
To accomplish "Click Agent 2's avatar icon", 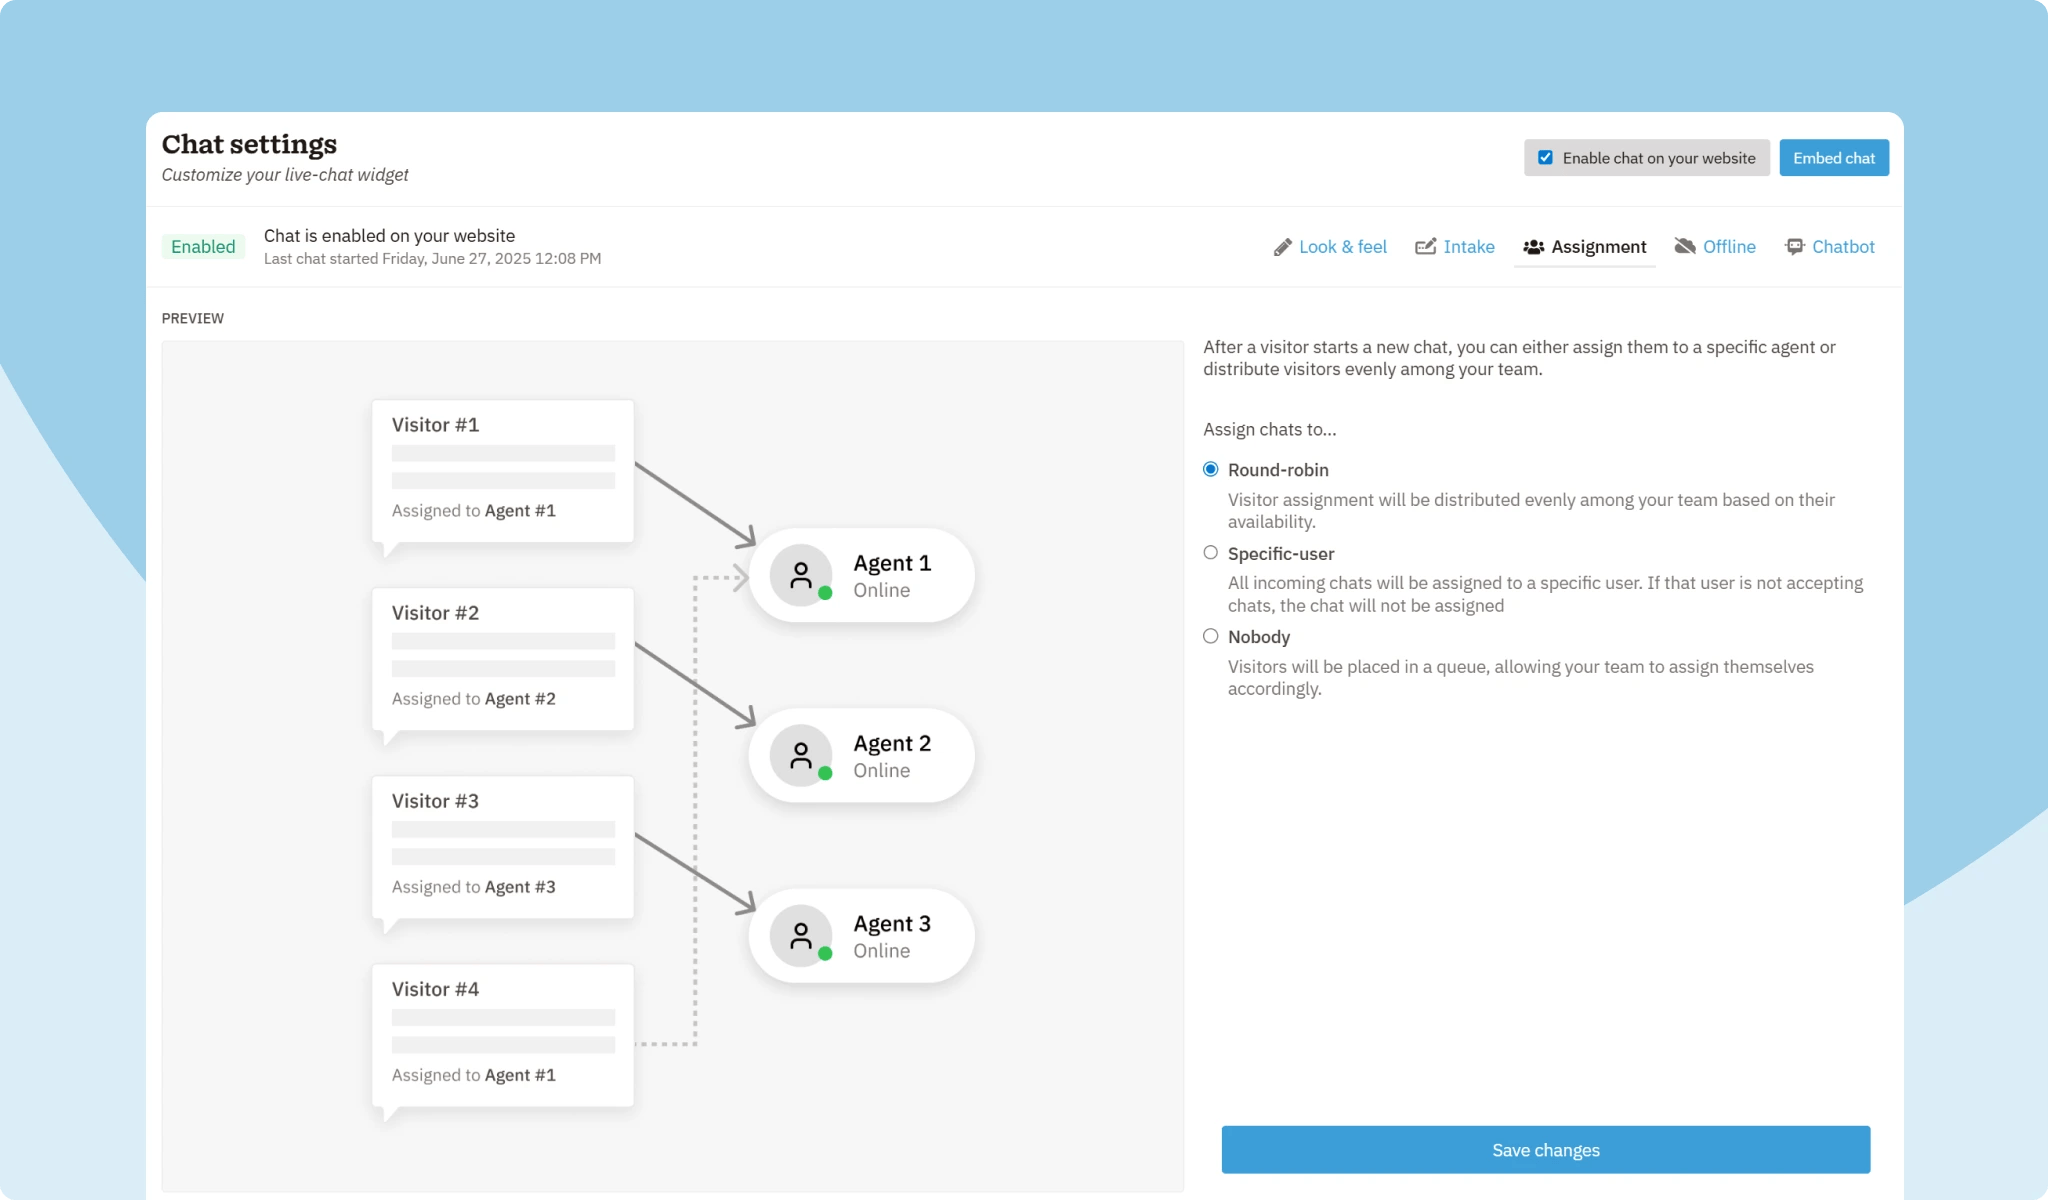I will pos(800,756).
